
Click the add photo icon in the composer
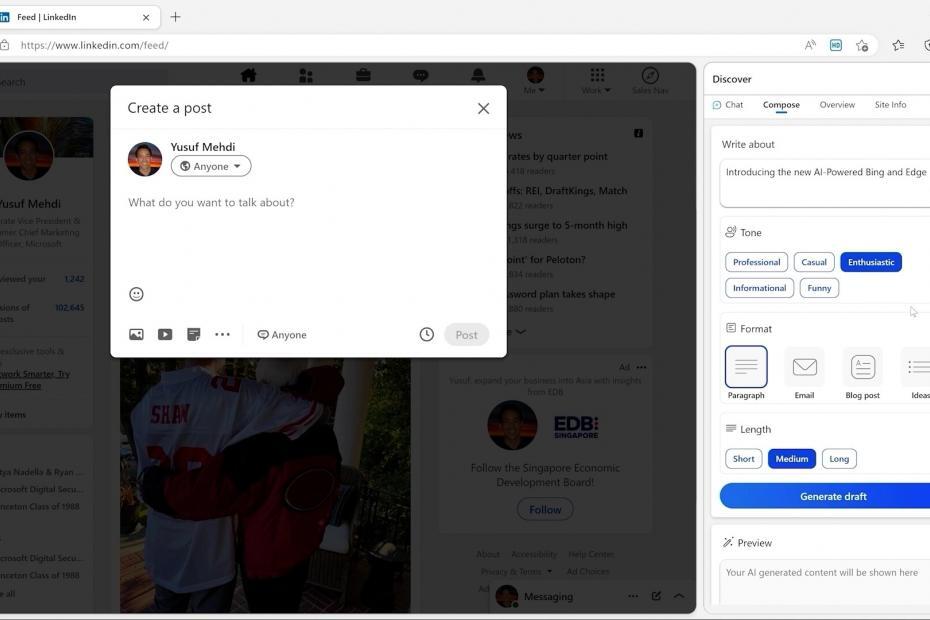click(x=135, y=334)
